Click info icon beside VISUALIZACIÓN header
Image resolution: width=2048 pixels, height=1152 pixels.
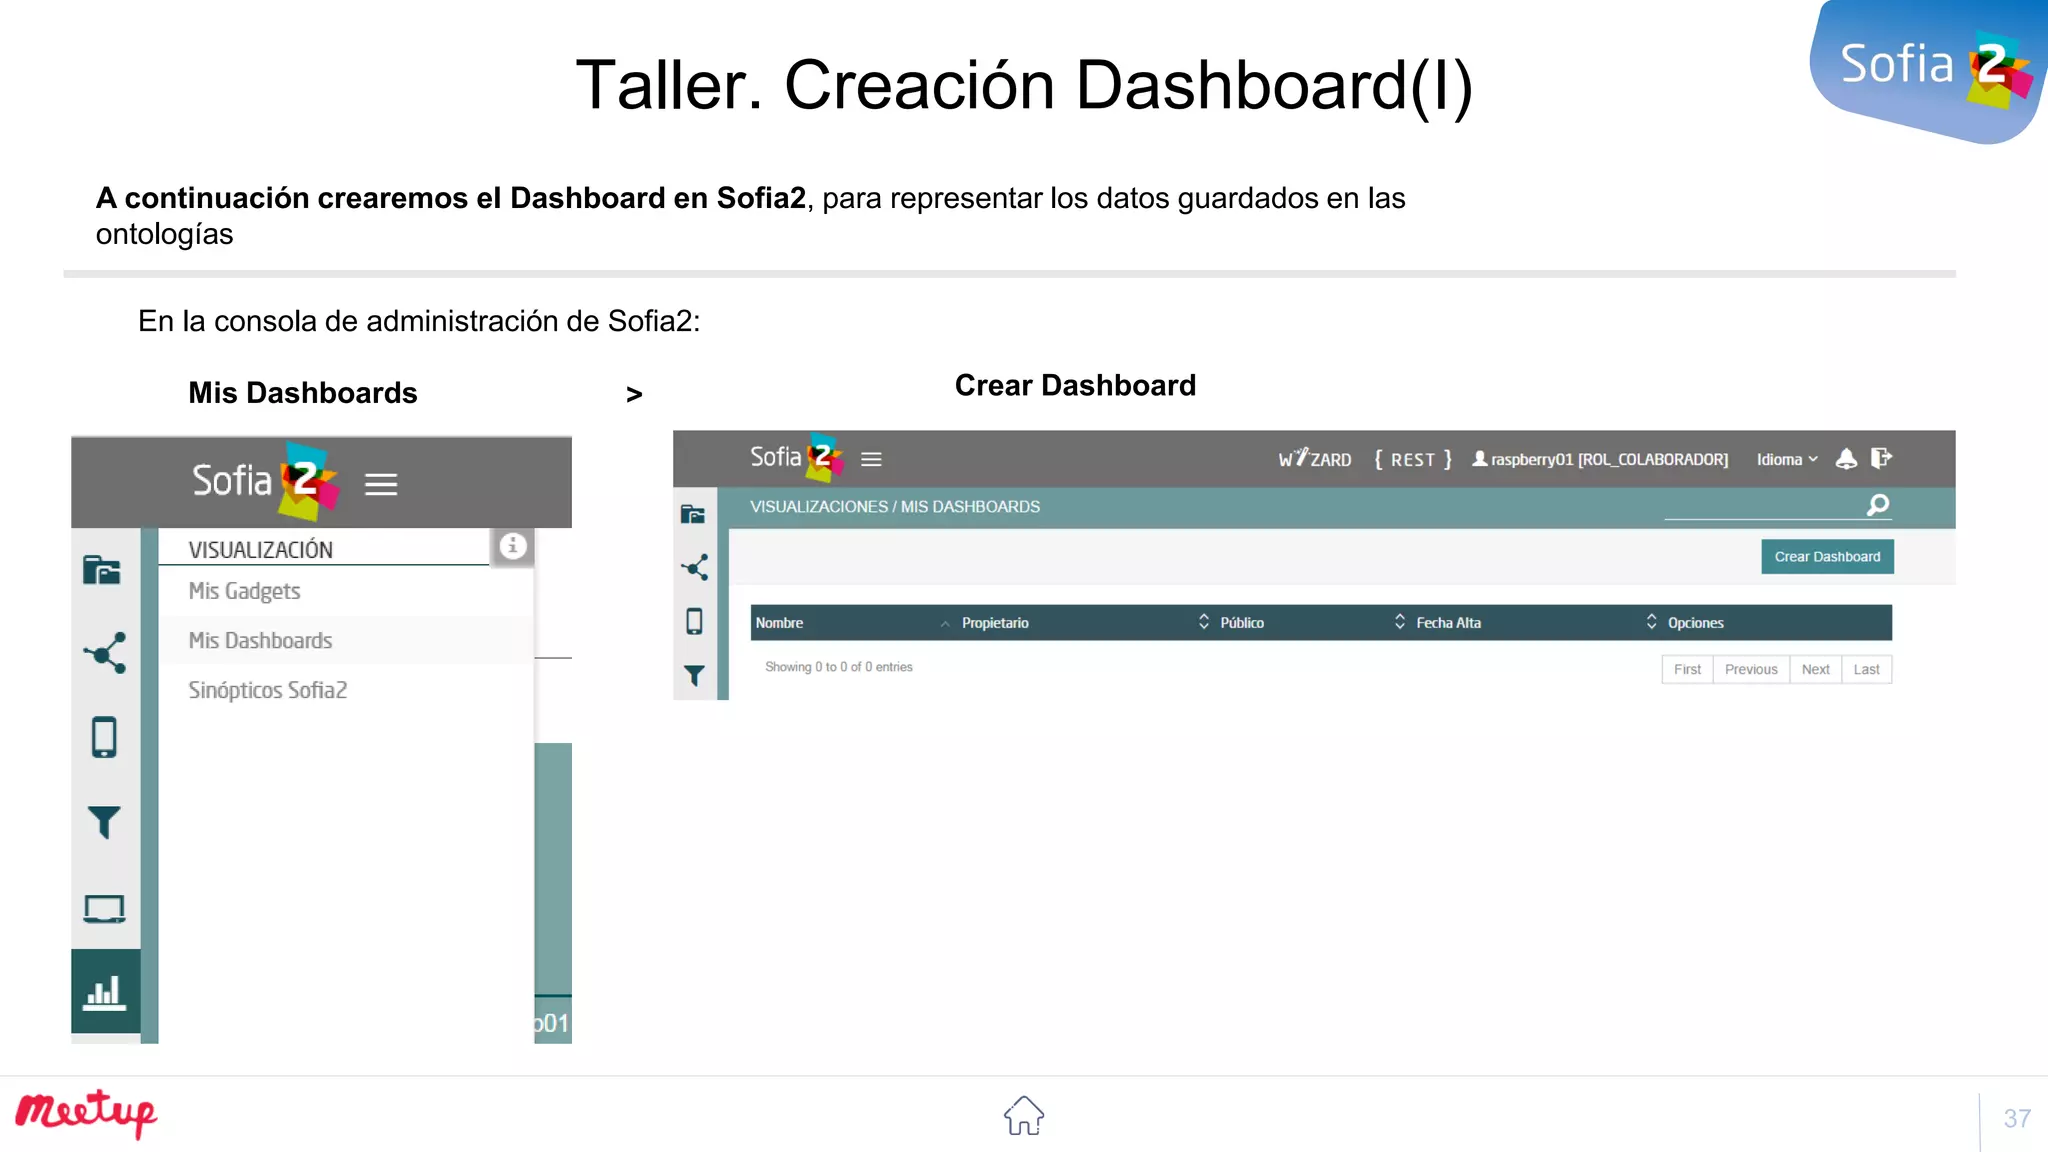pyautogui.click(x=513, y=546)
